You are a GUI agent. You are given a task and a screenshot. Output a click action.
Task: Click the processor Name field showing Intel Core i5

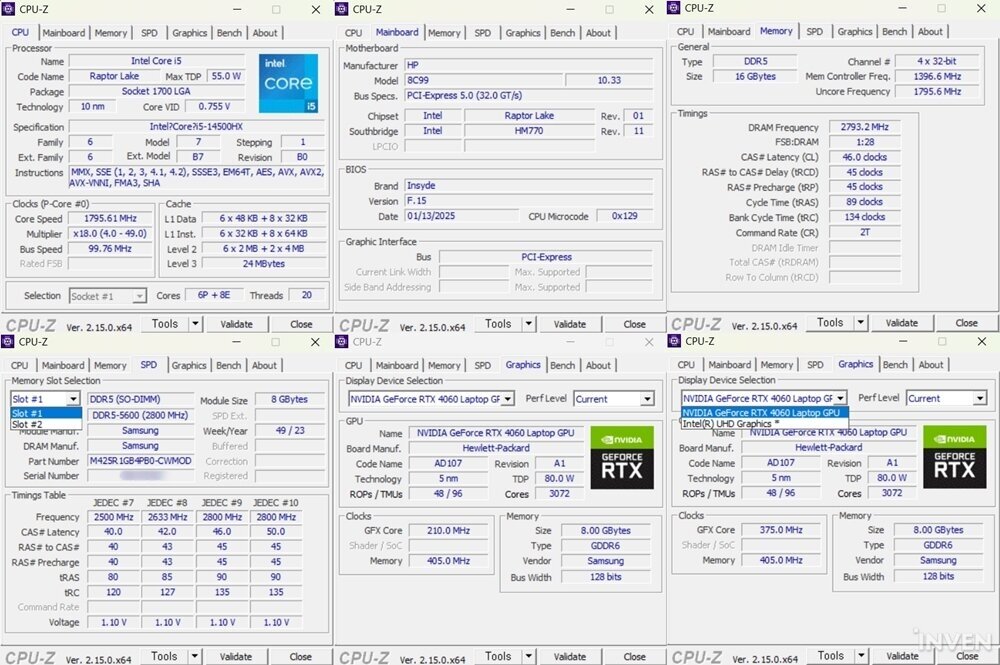coord(156,61)
